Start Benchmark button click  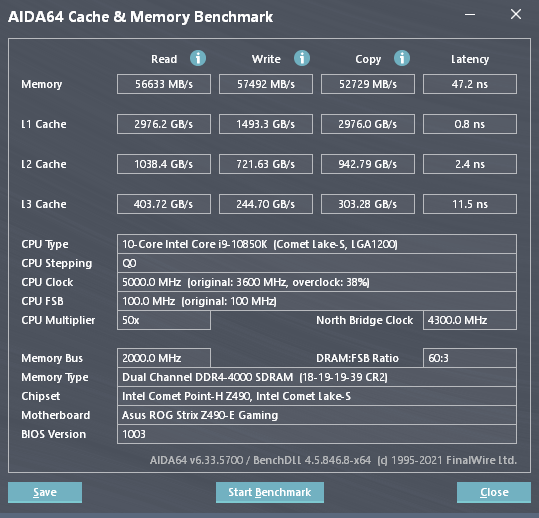tap(270, 492)
